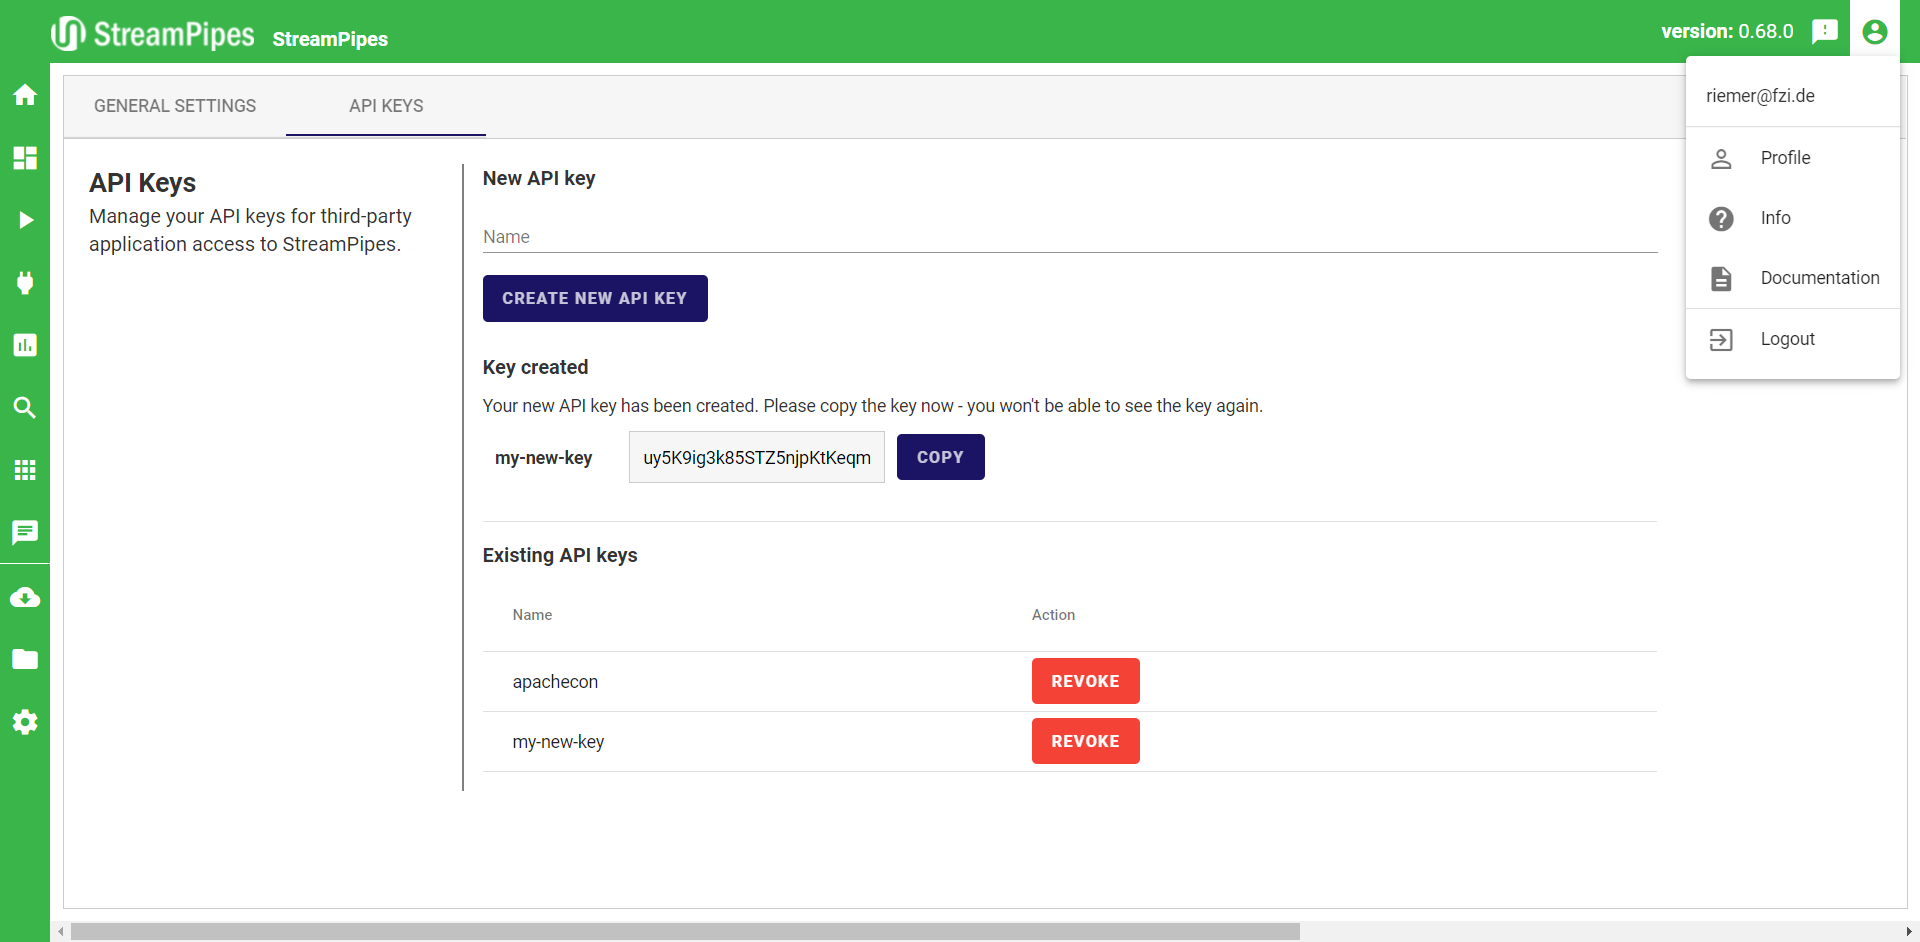The width and height of the screenshot is (1920, 942).
Task: Open the Home page from sidebar
Action: point(25,95)
